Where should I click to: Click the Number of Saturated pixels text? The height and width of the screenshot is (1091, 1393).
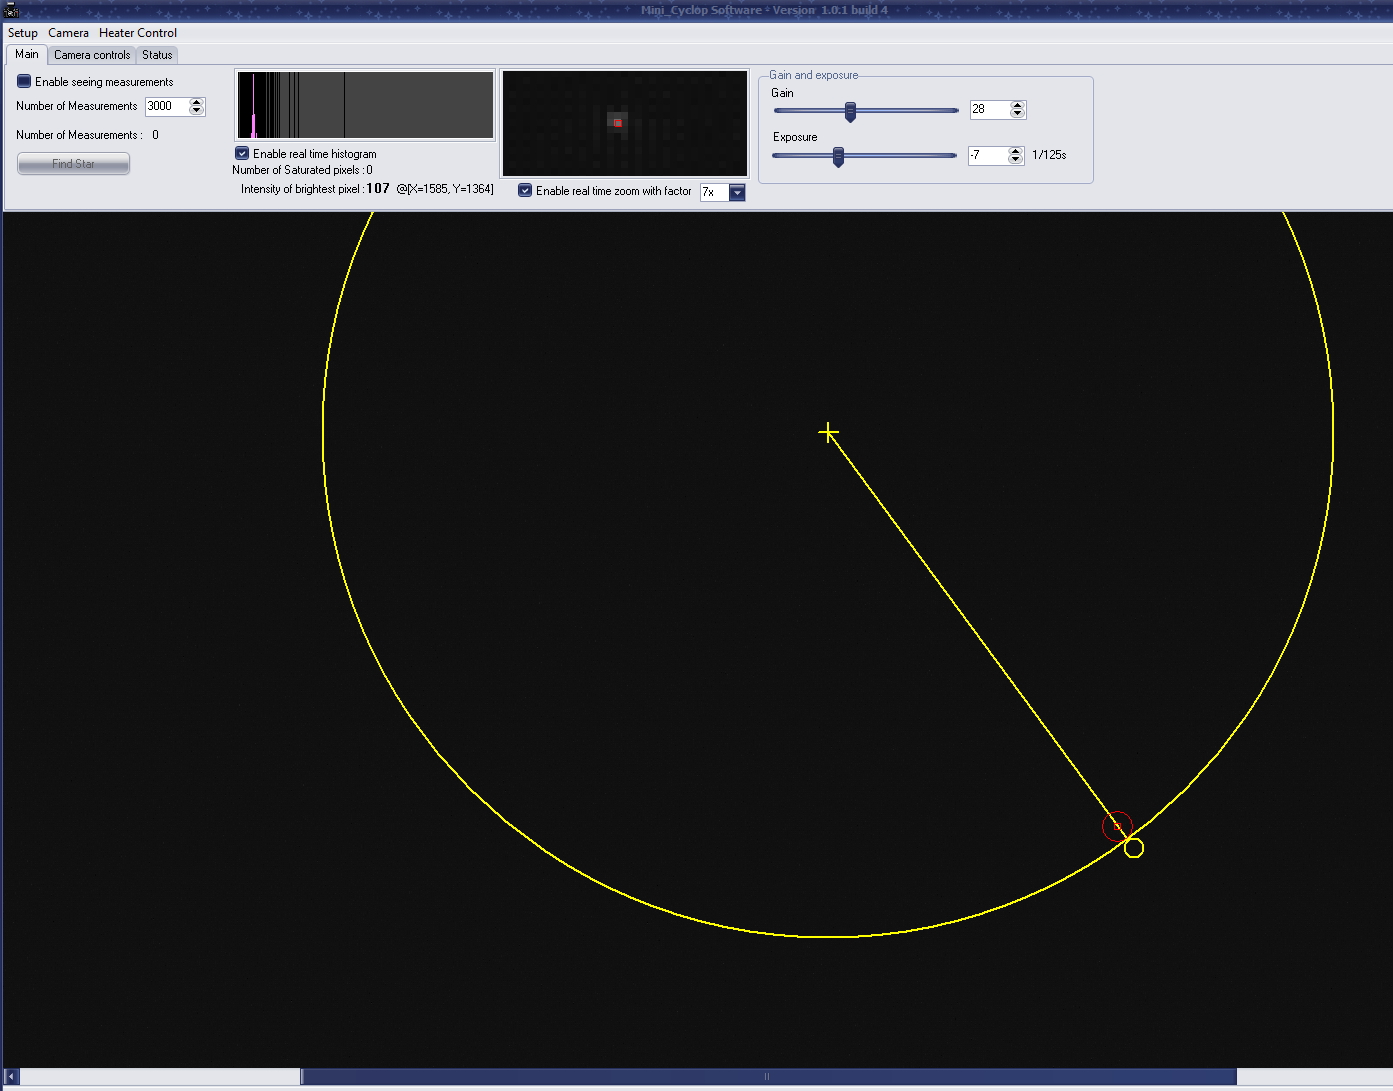302,170
